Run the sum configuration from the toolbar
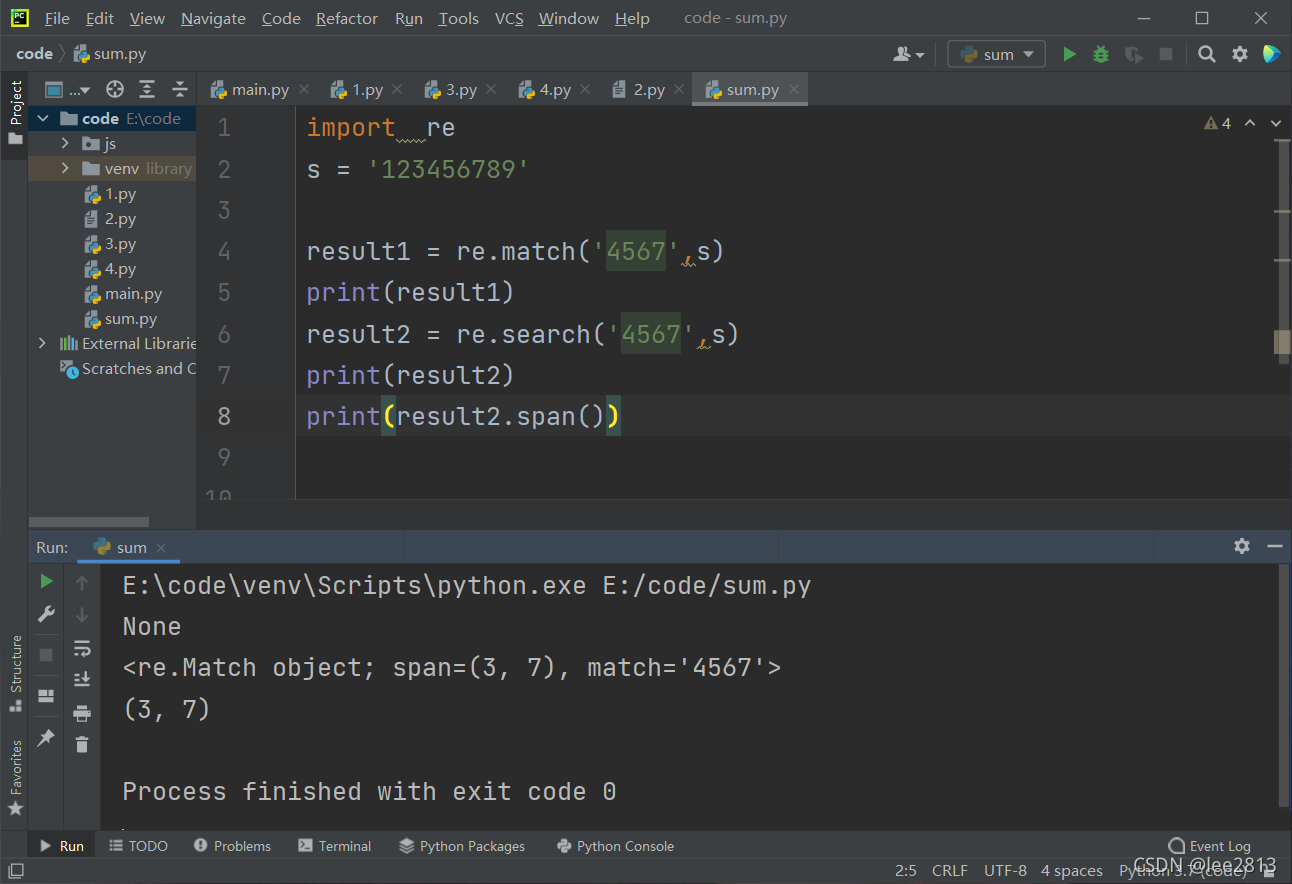 coord(1069,54)
